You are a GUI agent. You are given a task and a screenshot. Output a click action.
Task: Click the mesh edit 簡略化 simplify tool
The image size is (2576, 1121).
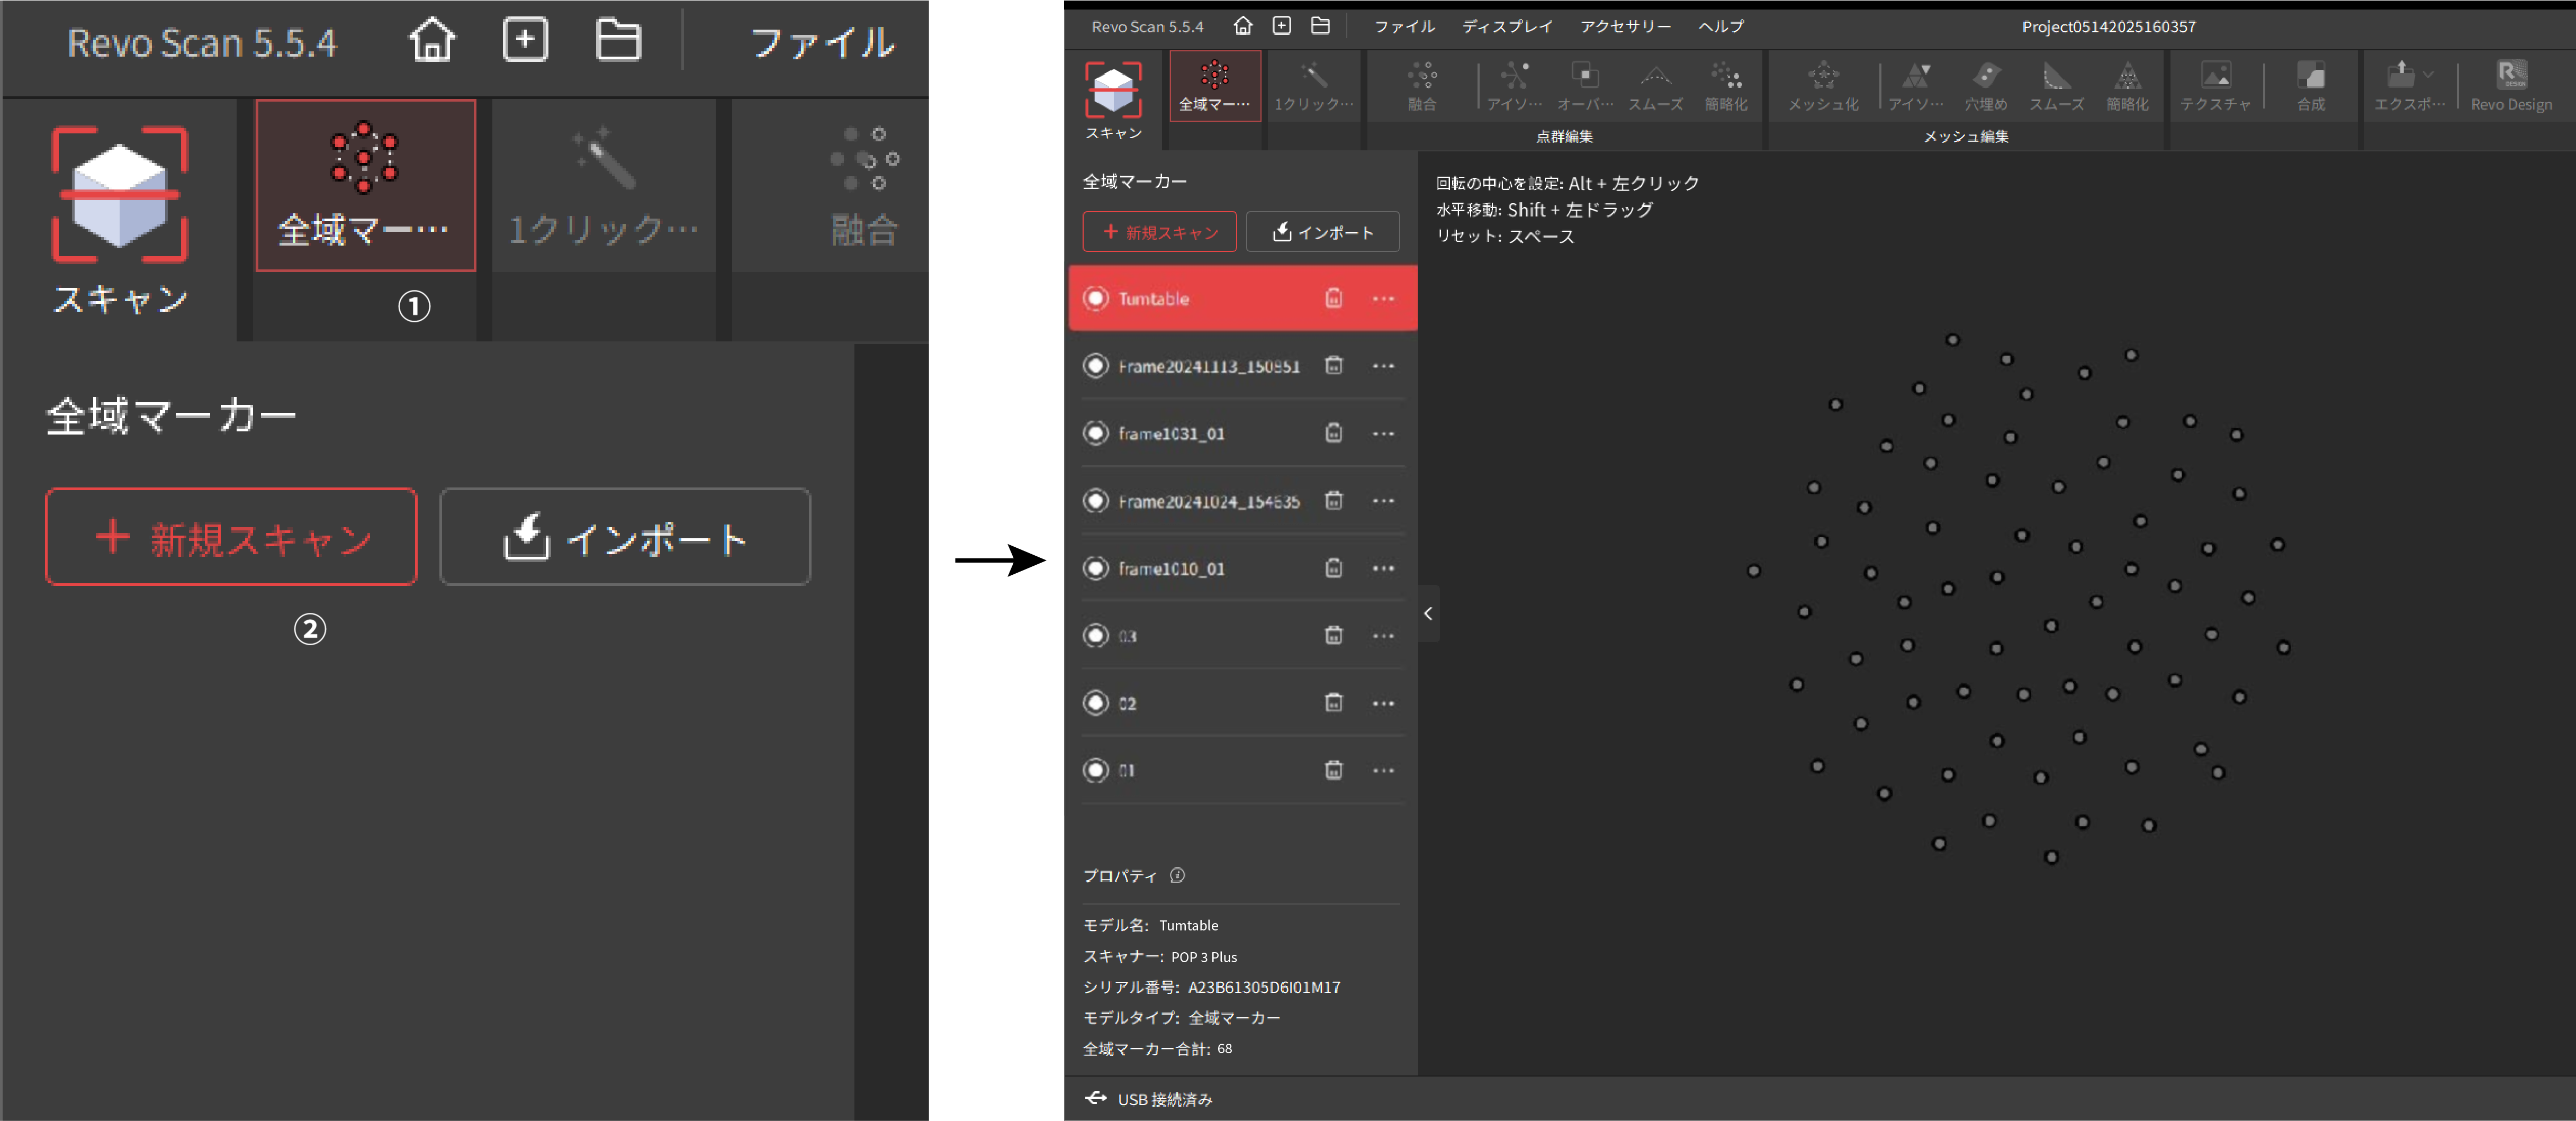coord(2127,86)
